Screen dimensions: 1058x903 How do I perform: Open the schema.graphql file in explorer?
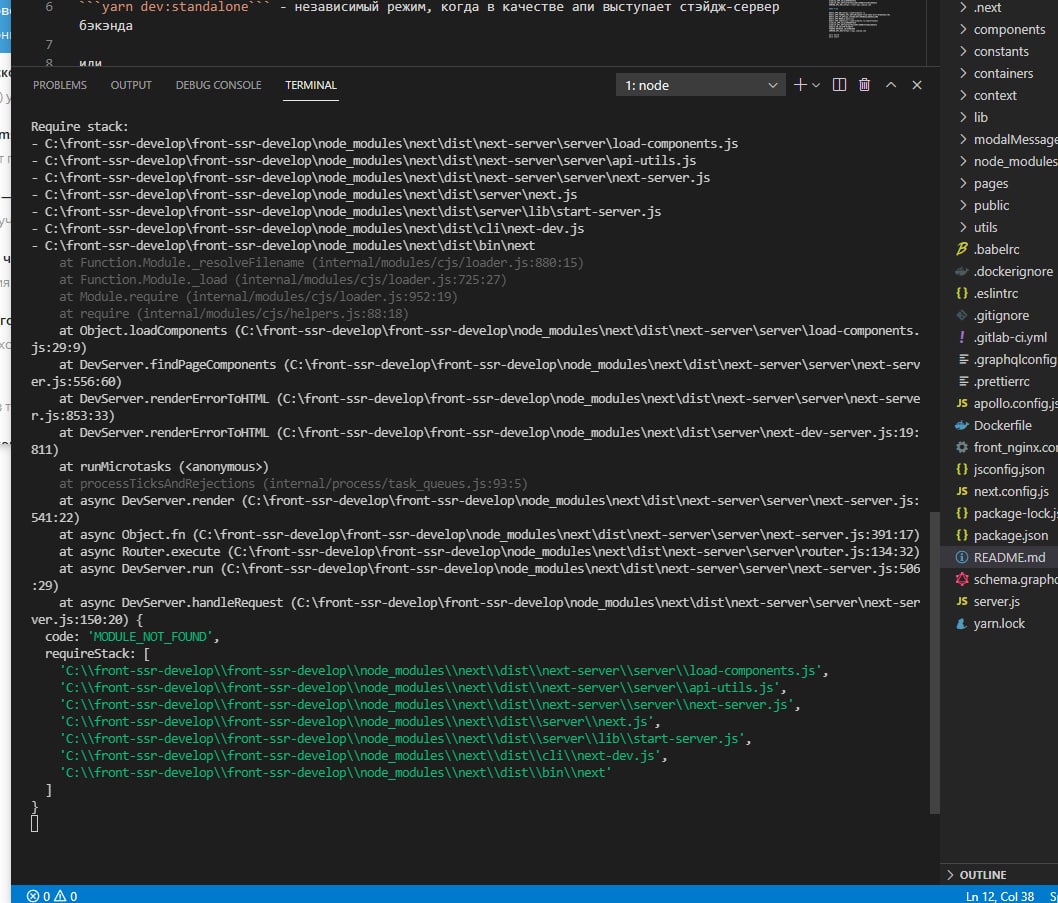coord(1014,579)
